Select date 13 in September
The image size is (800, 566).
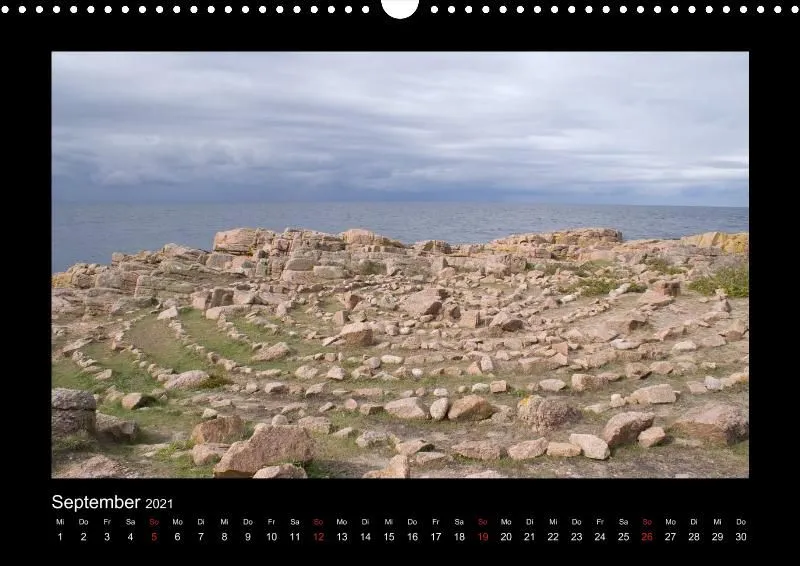[342, 537]
